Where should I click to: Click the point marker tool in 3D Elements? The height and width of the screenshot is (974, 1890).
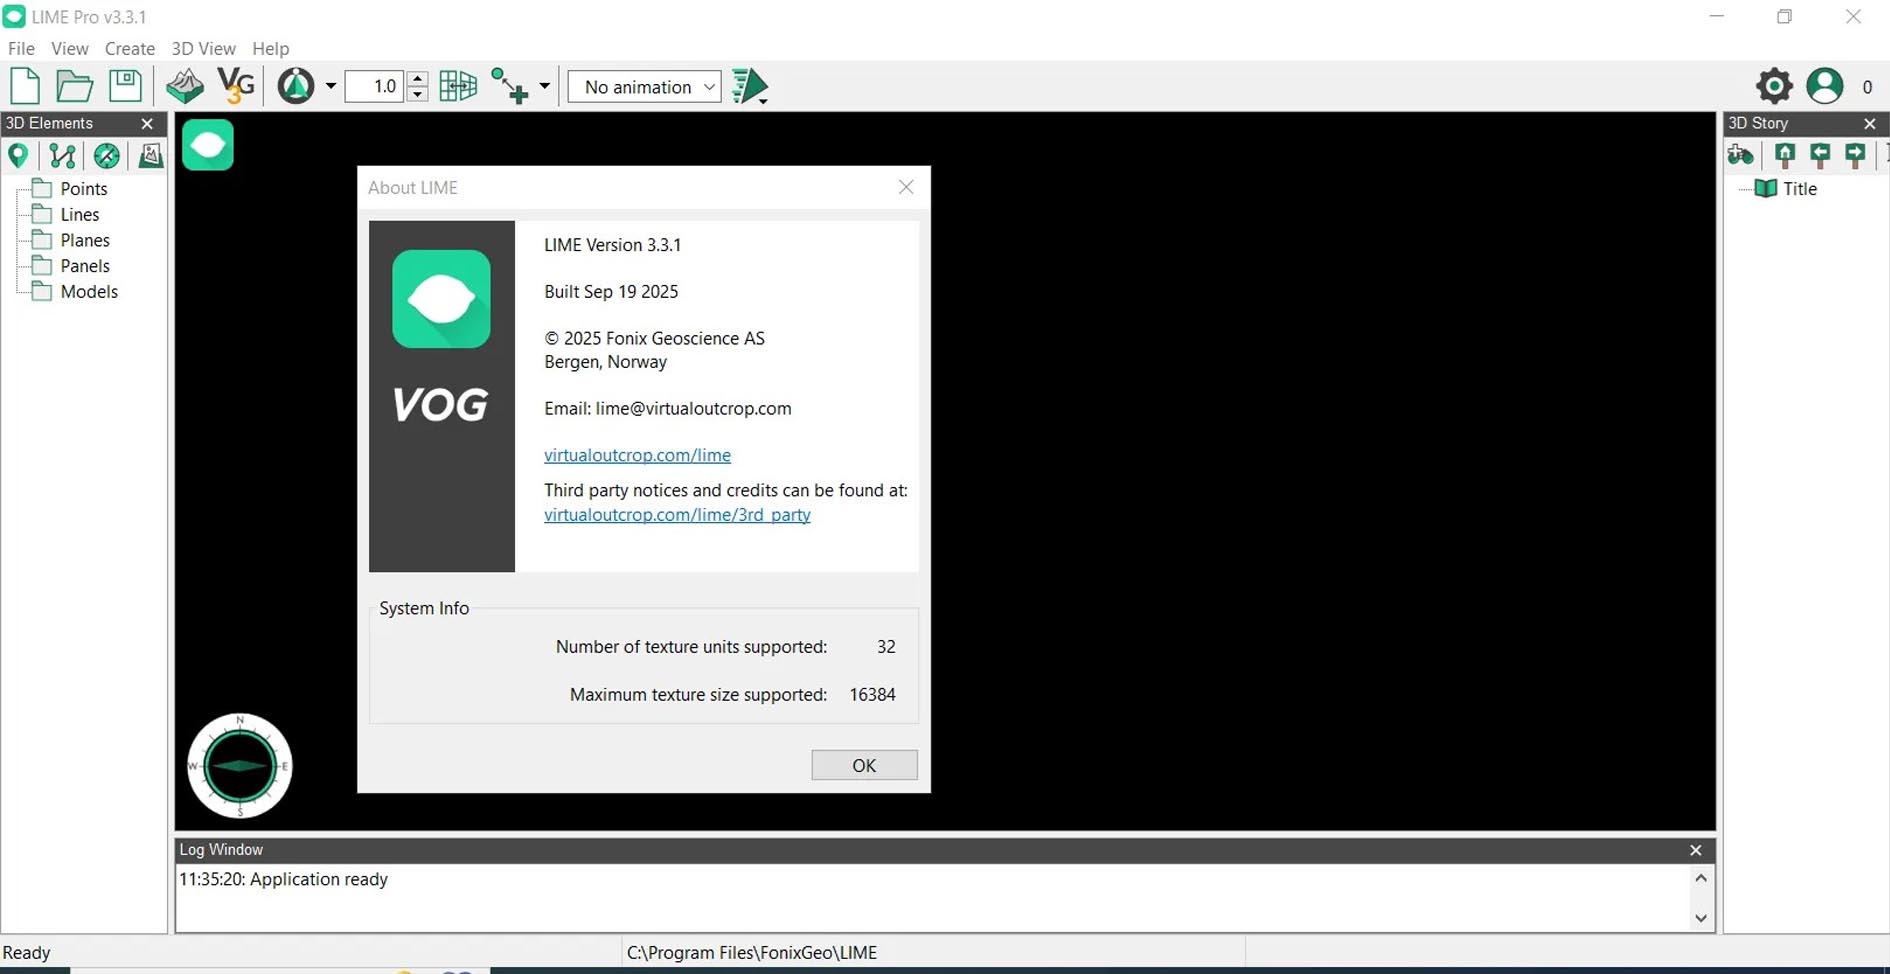(18, 156)
